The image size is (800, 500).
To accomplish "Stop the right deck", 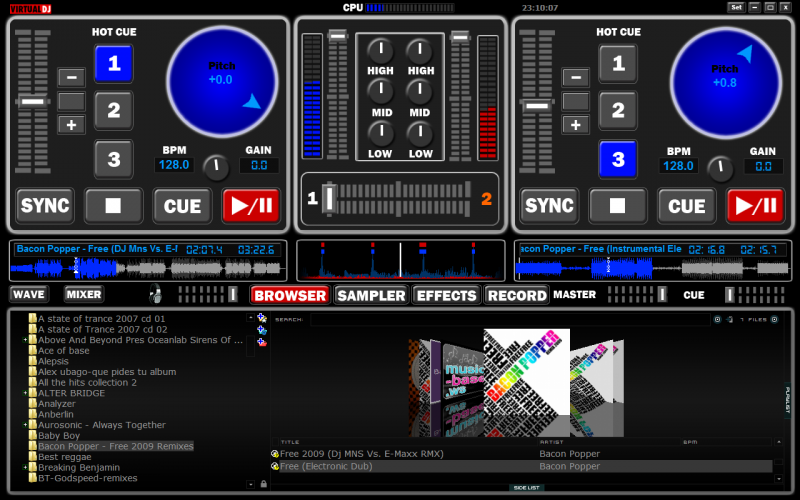I will click(617, 206).
